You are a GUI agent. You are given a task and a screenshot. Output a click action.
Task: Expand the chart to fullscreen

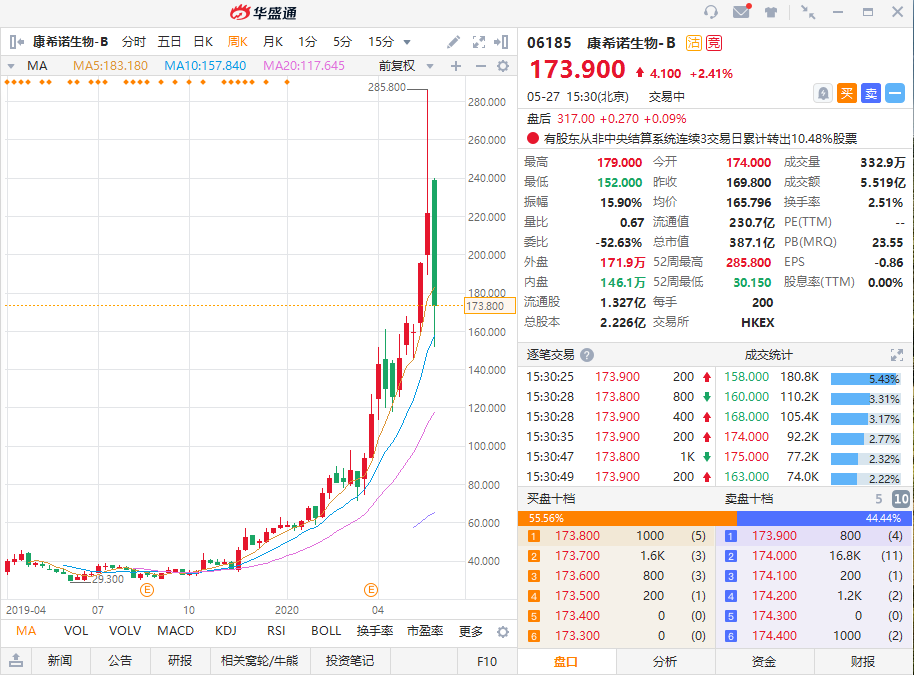tap(479, 41)
